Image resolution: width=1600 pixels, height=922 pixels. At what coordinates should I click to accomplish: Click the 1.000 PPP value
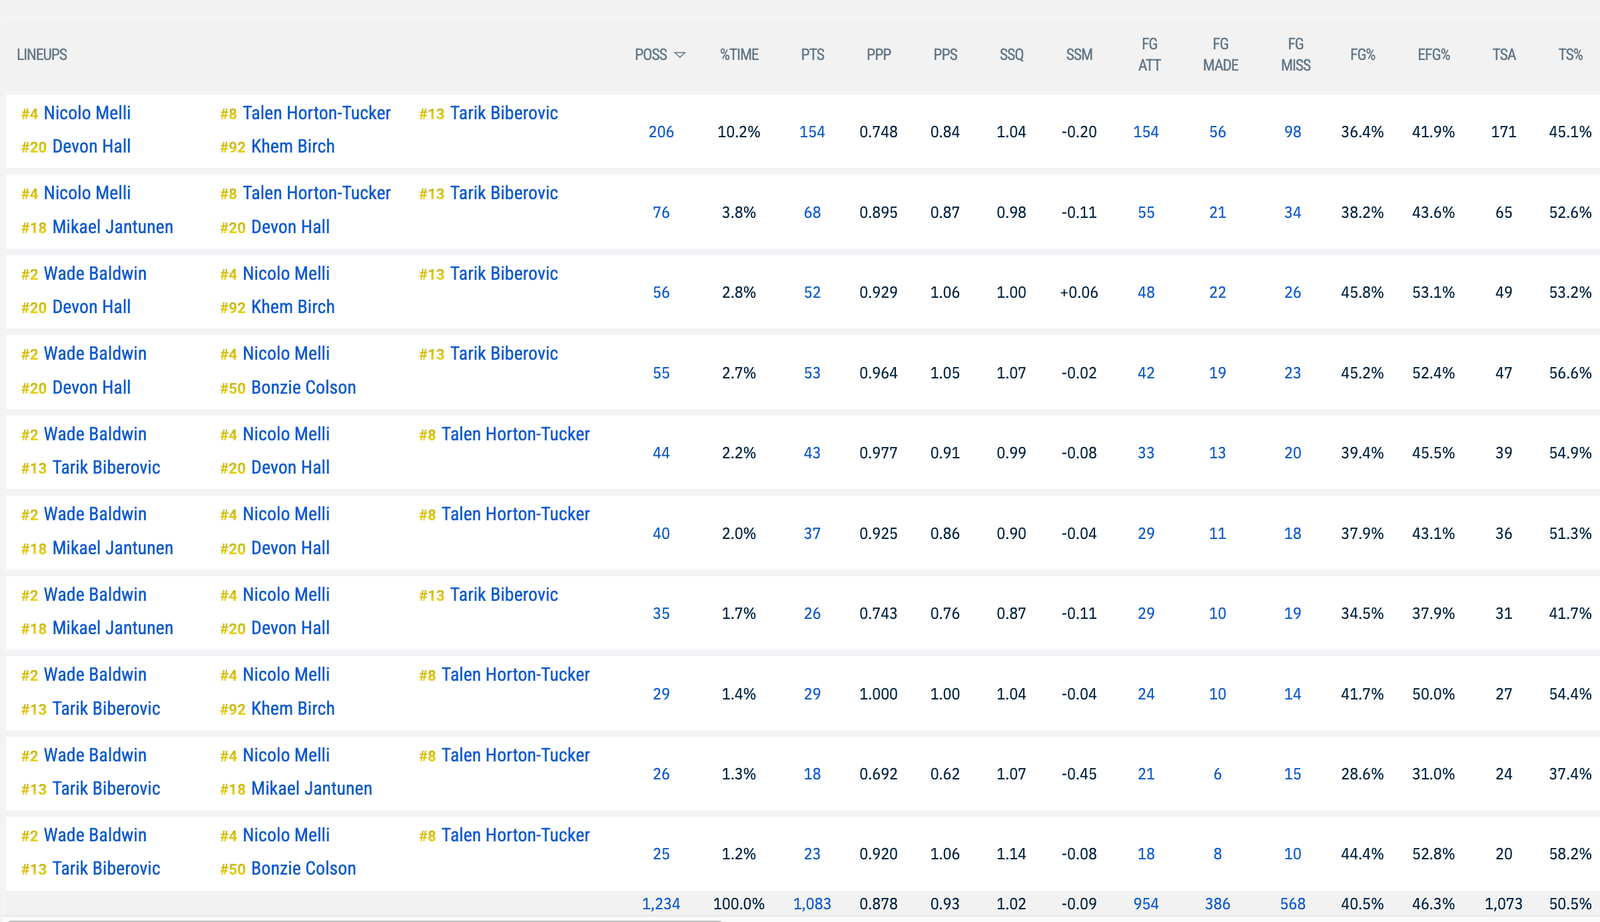(878, 694)
